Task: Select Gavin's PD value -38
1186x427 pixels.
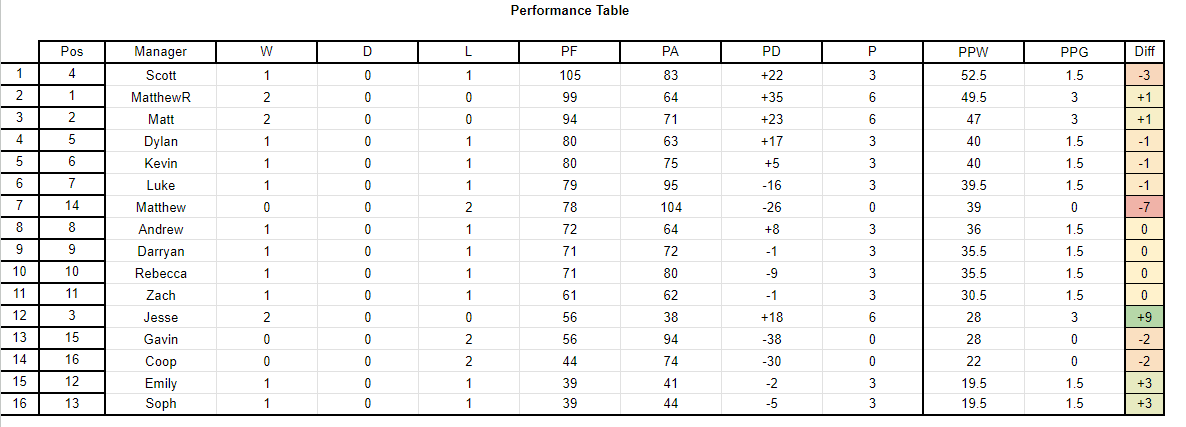Action: (772, 339)
